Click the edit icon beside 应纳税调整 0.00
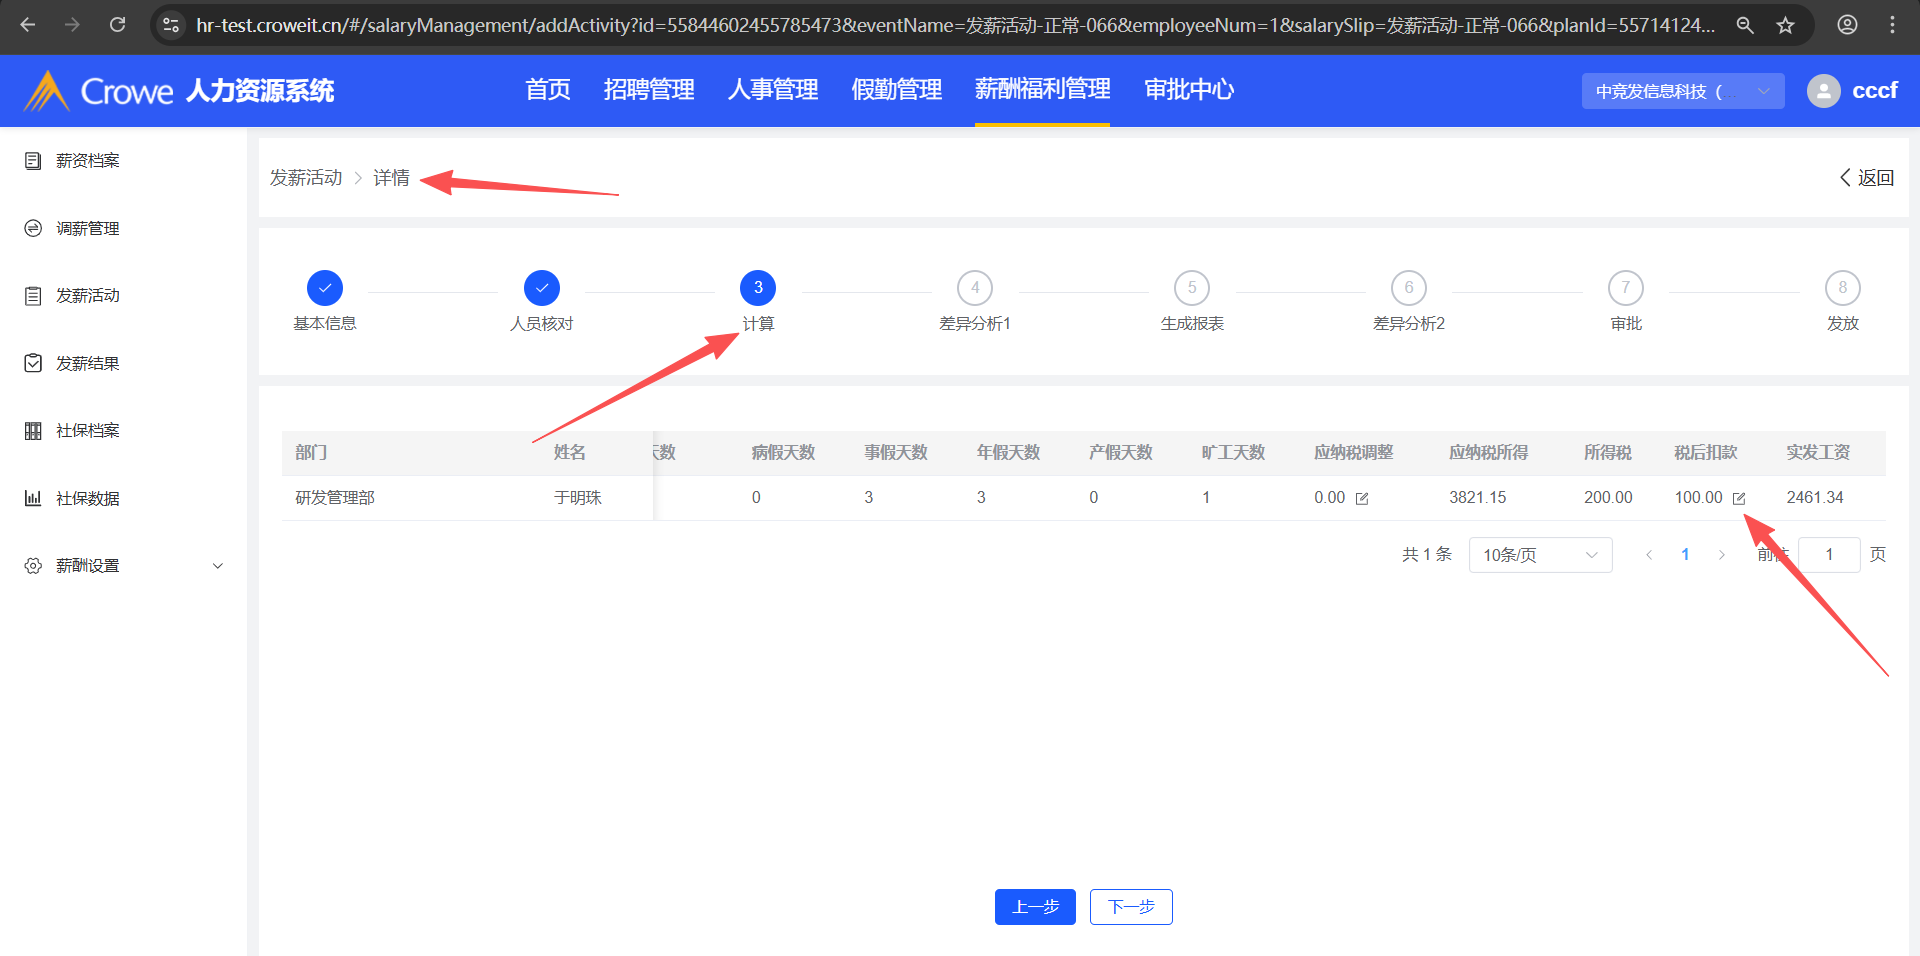The height and width of the screenshot is (956, 1920). pyautogui.click(x=1361, y=498)
